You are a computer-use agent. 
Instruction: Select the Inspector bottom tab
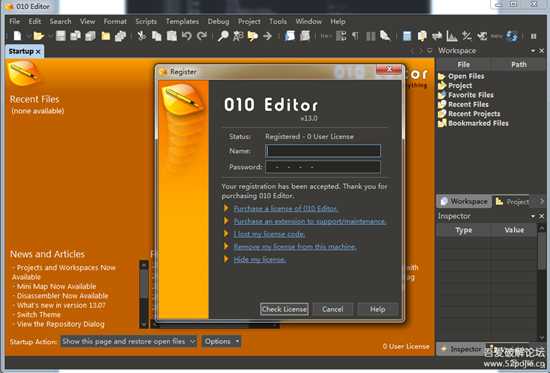click(462, 349)
